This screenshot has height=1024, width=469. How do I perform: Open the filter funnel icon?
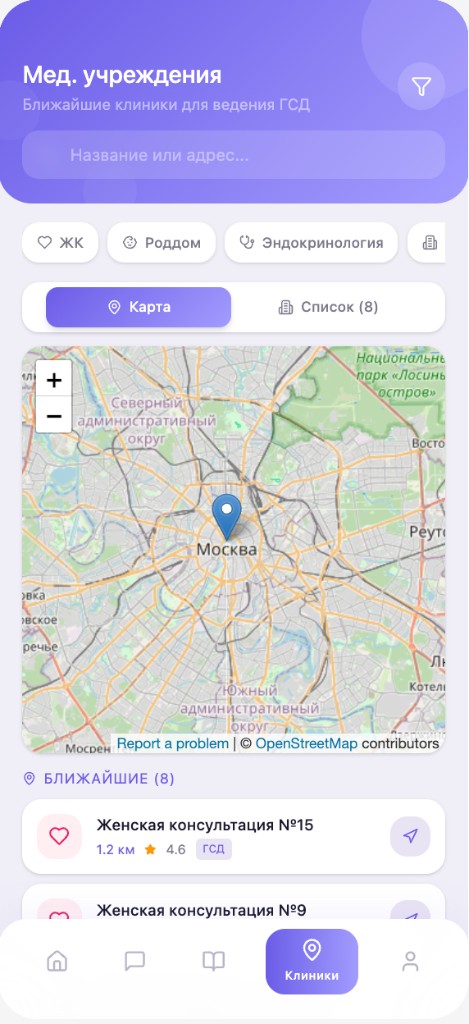pyautogui.click(x=421, y=86)
